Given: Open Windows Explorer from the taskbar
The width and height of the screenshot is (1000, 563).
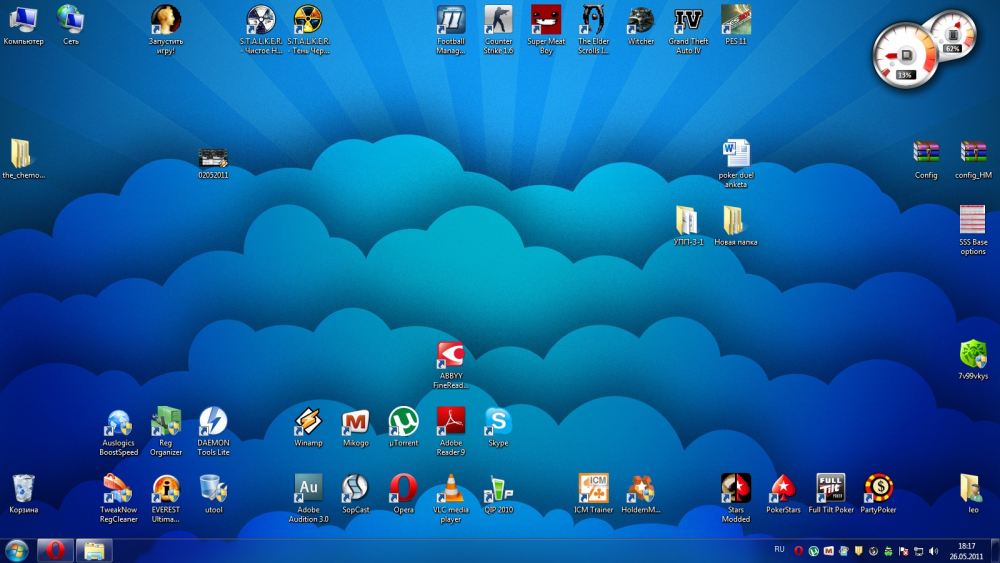Looking at the screenshot, I should (94, 550).
